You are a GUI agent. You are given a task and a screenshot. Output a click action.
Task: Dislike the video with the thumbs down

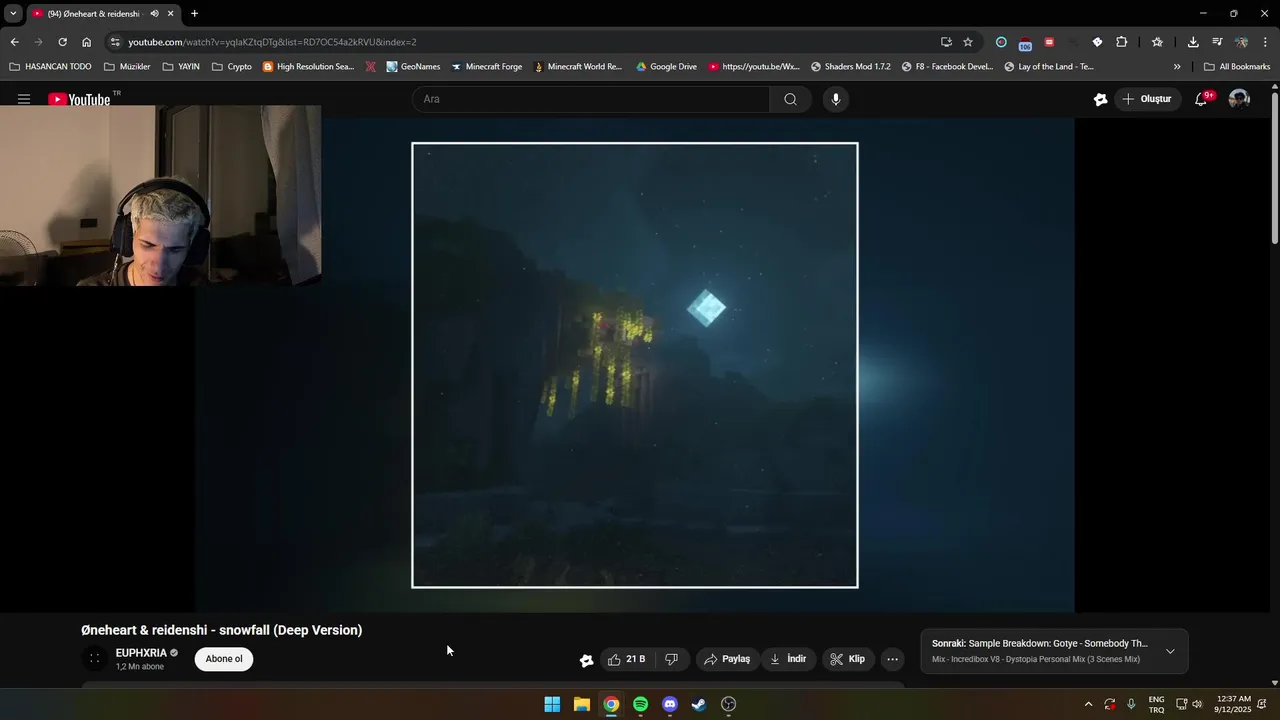pos(671,659)
